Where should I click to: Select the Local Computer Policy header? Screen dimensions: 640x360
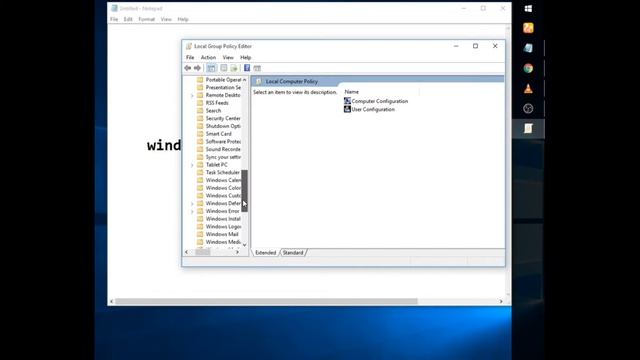[292, 81]
